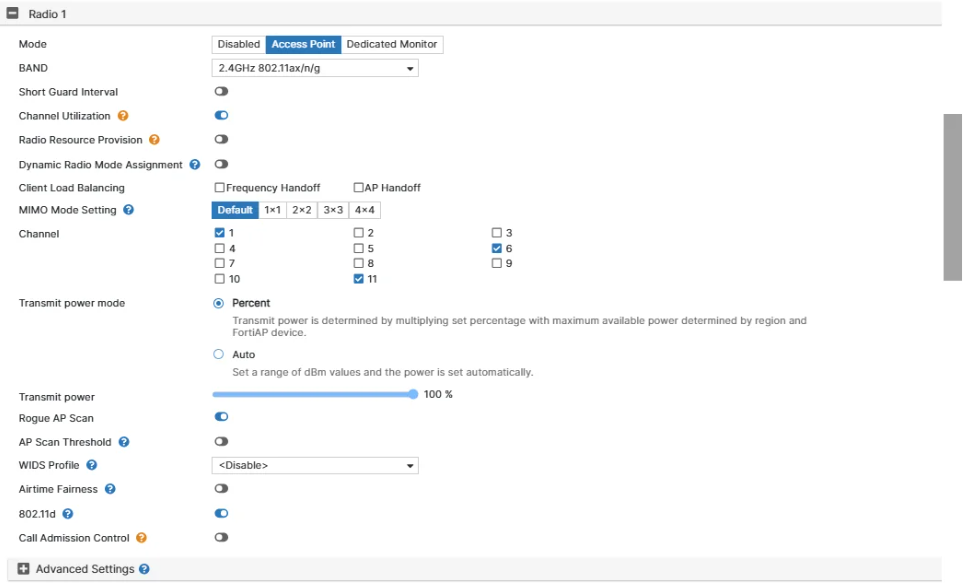The image size is (972, 584).
Task: Click Airtime Fairness info icon
Action: [110, 489]
